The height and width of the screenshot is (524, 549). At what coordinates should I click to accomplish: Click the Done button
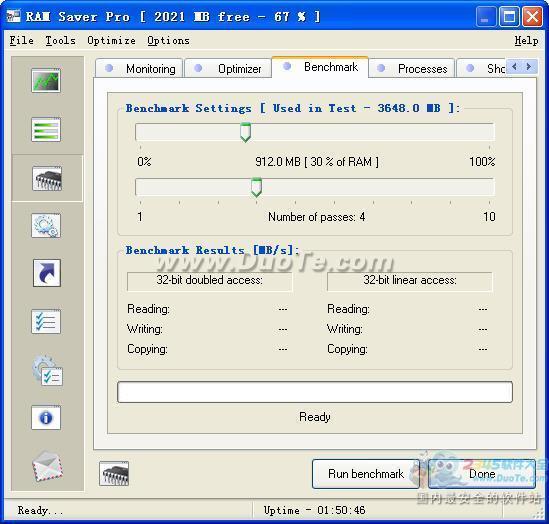(x=482, y=474)
